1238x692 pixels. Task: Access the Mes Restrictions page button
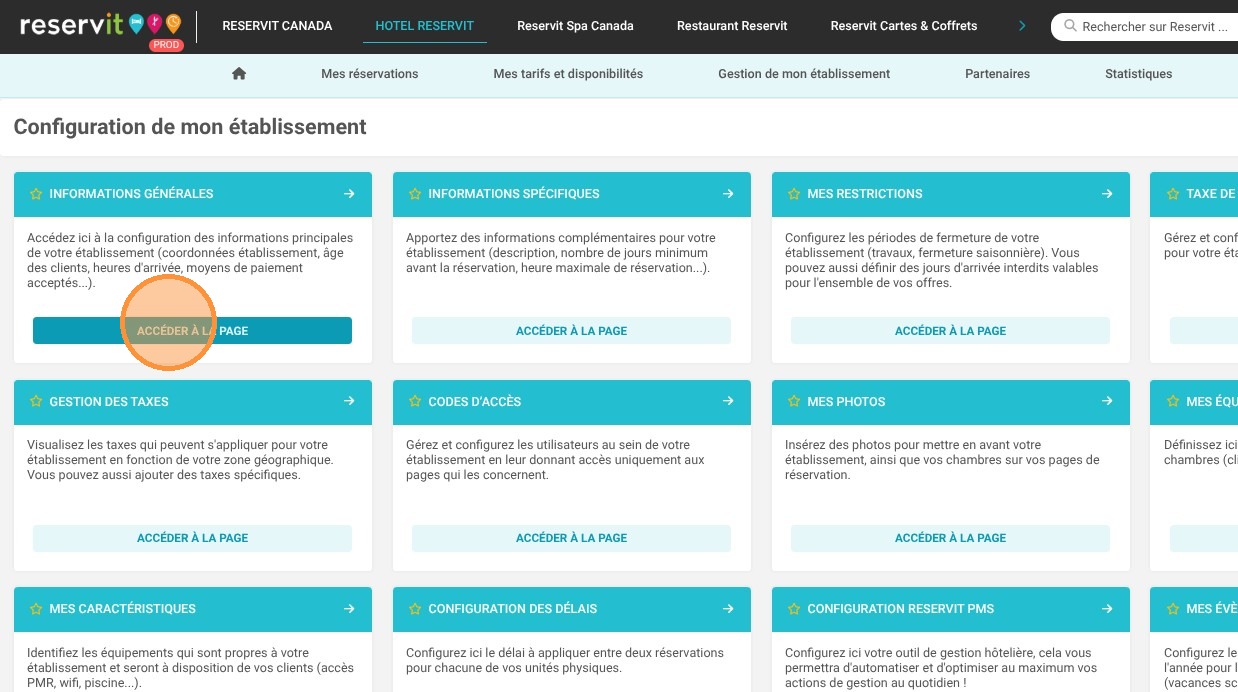click(x=950, y=331)
